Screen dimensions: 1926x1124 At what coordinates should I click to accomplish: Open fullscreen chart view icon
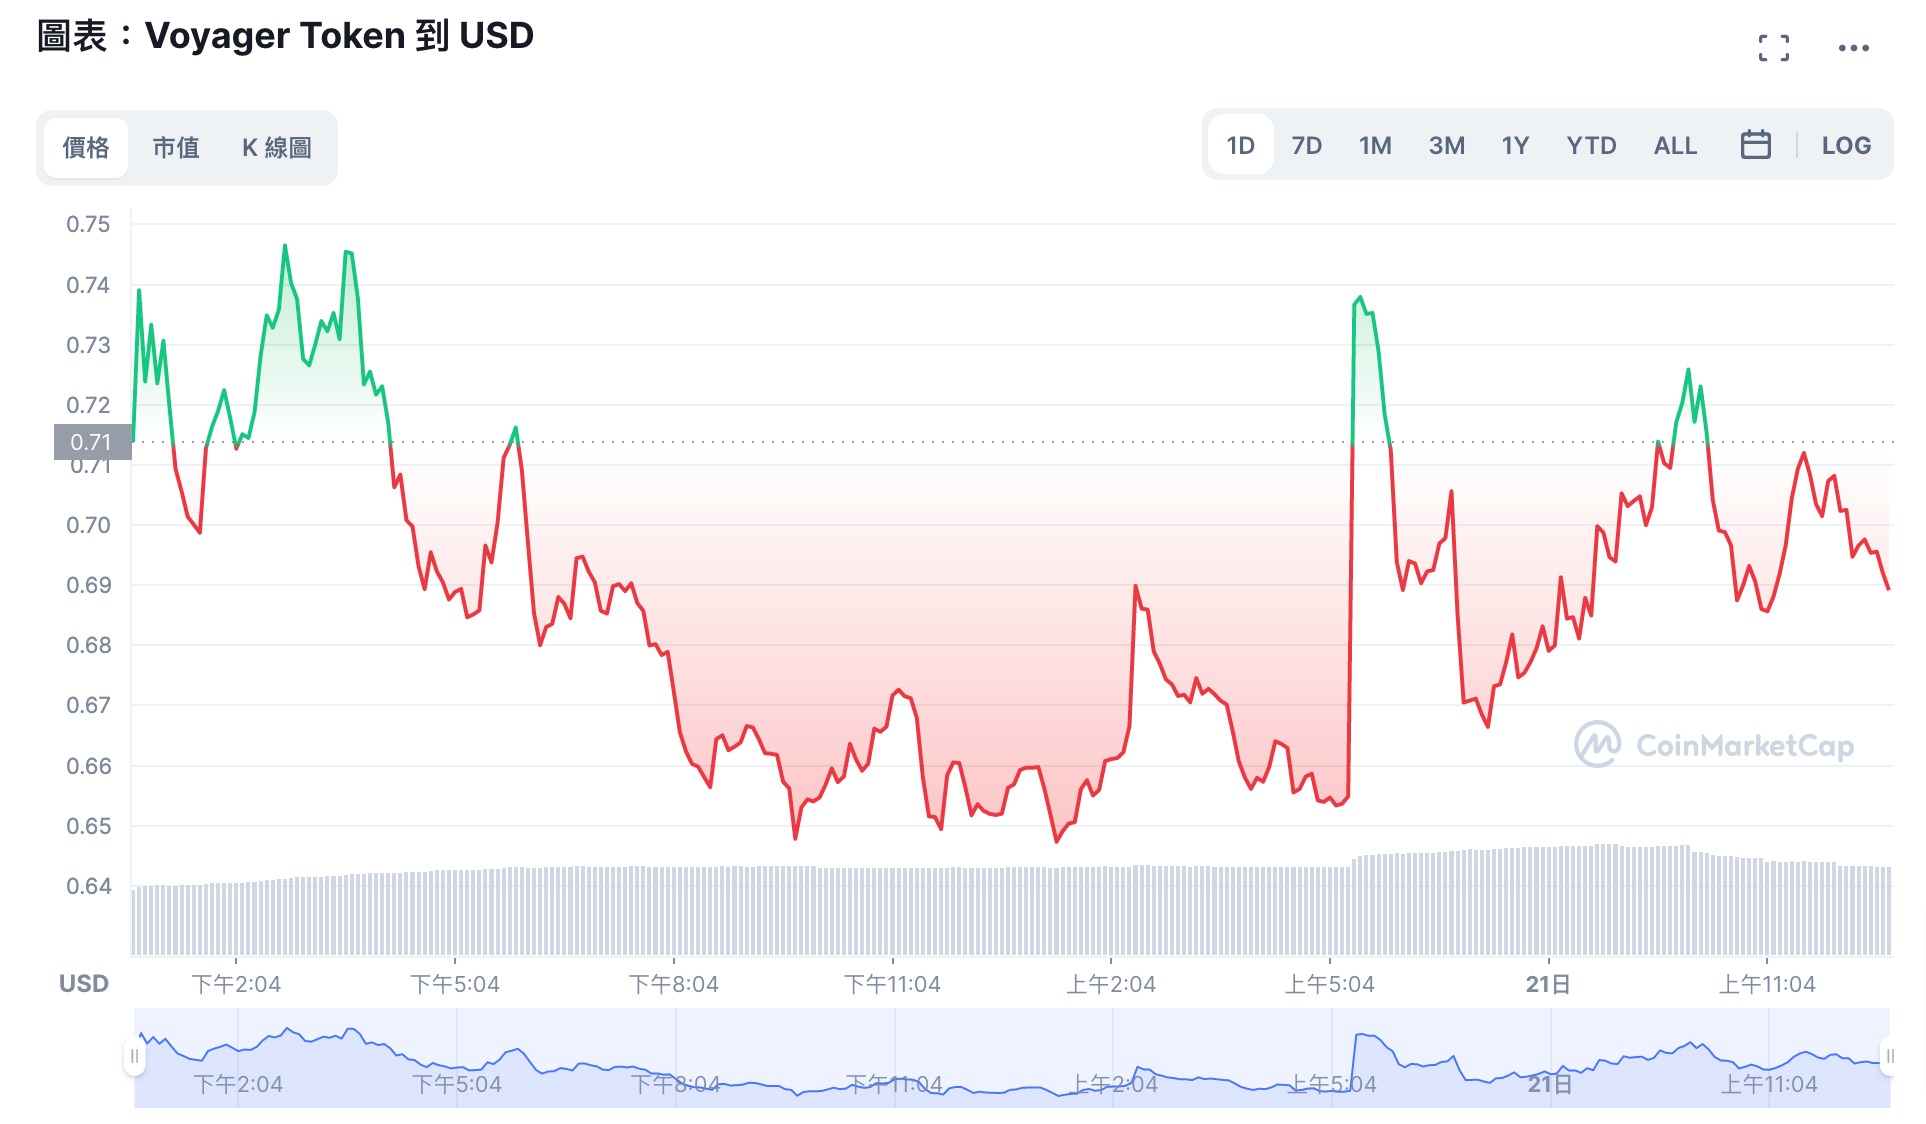[1773, 47]
